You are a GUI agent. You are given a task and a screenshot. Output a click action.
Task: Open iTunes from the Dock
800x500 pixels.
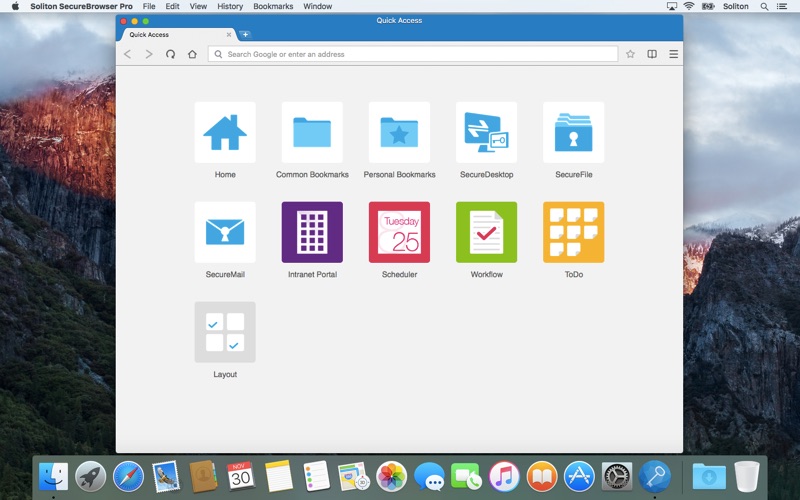[504, 477]
